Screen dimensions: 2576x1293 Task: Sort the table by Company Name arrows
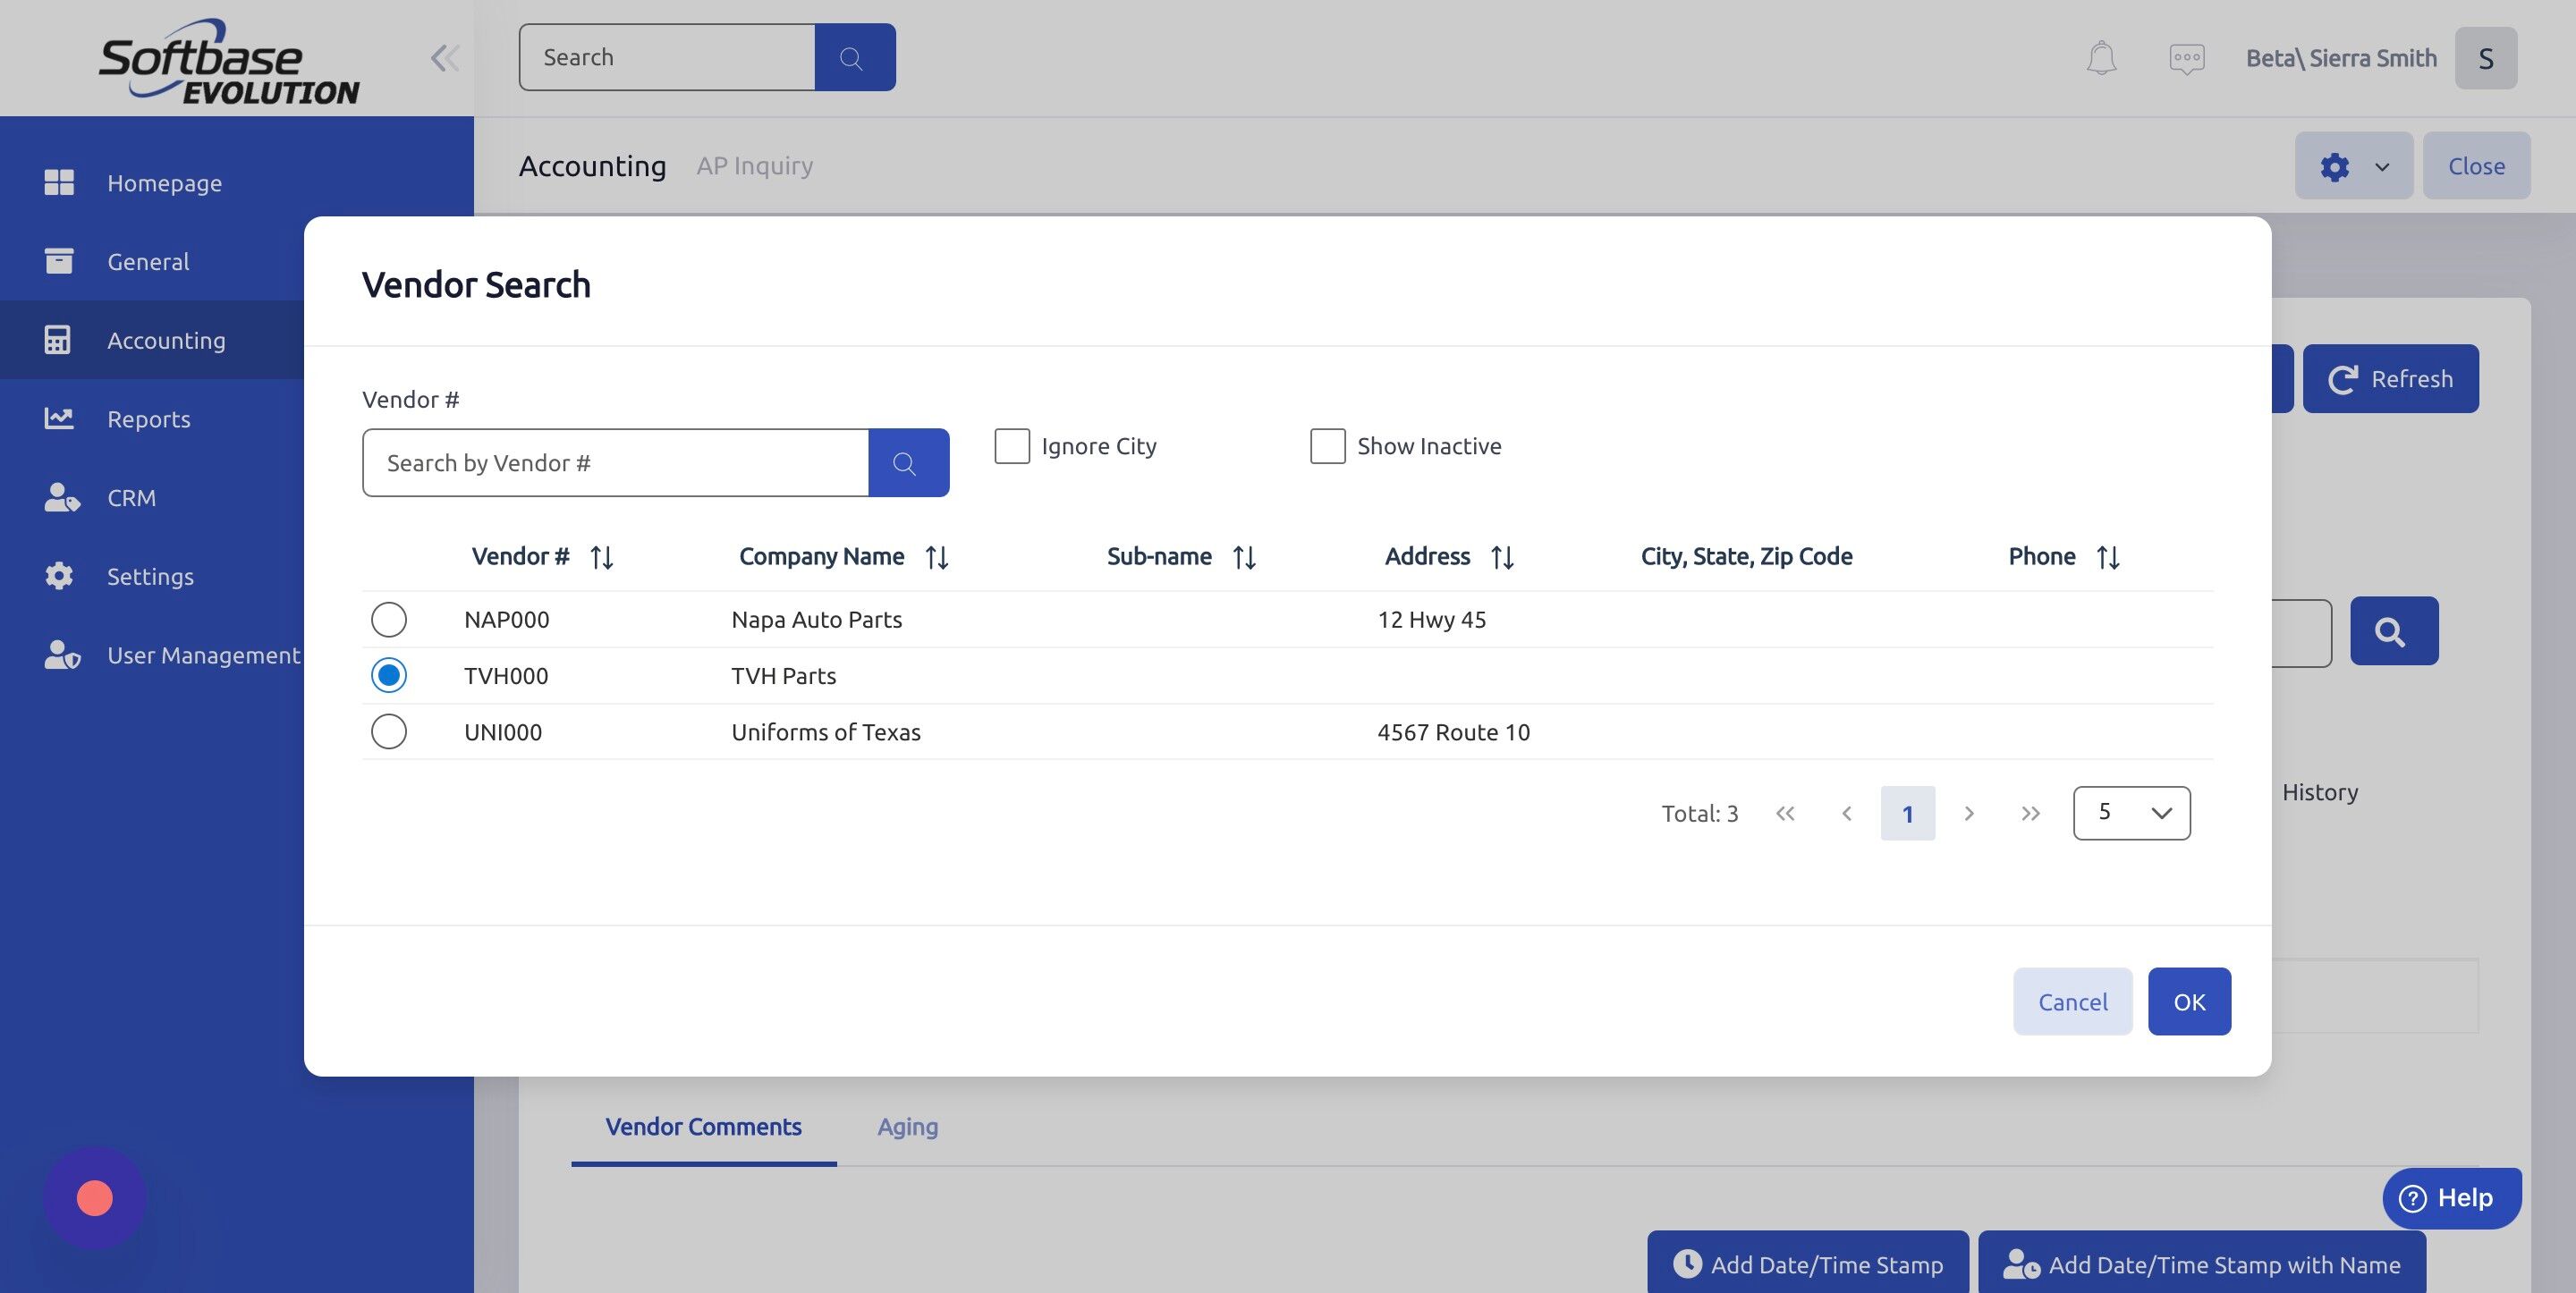point(937,557)
